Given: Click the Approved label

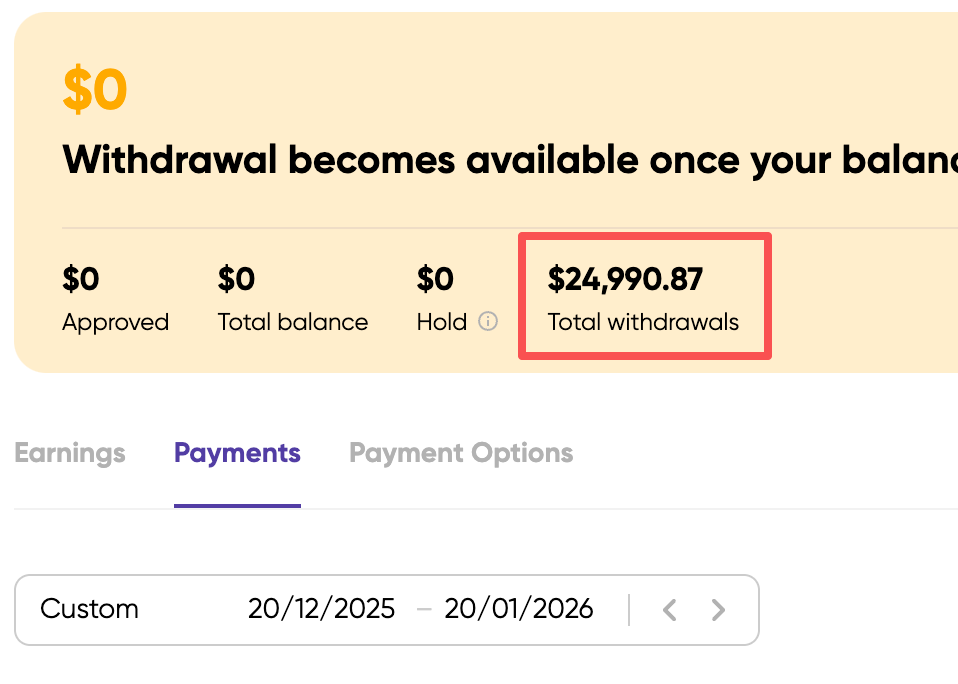Looking at the screenshot, I should [115, 322].
